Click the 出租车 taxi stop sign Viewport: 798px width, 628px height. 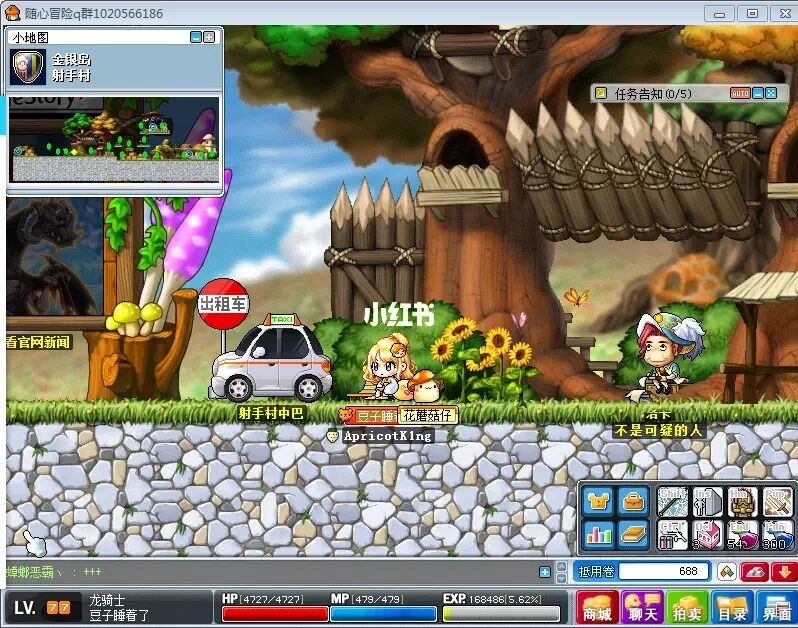[223, 304]
